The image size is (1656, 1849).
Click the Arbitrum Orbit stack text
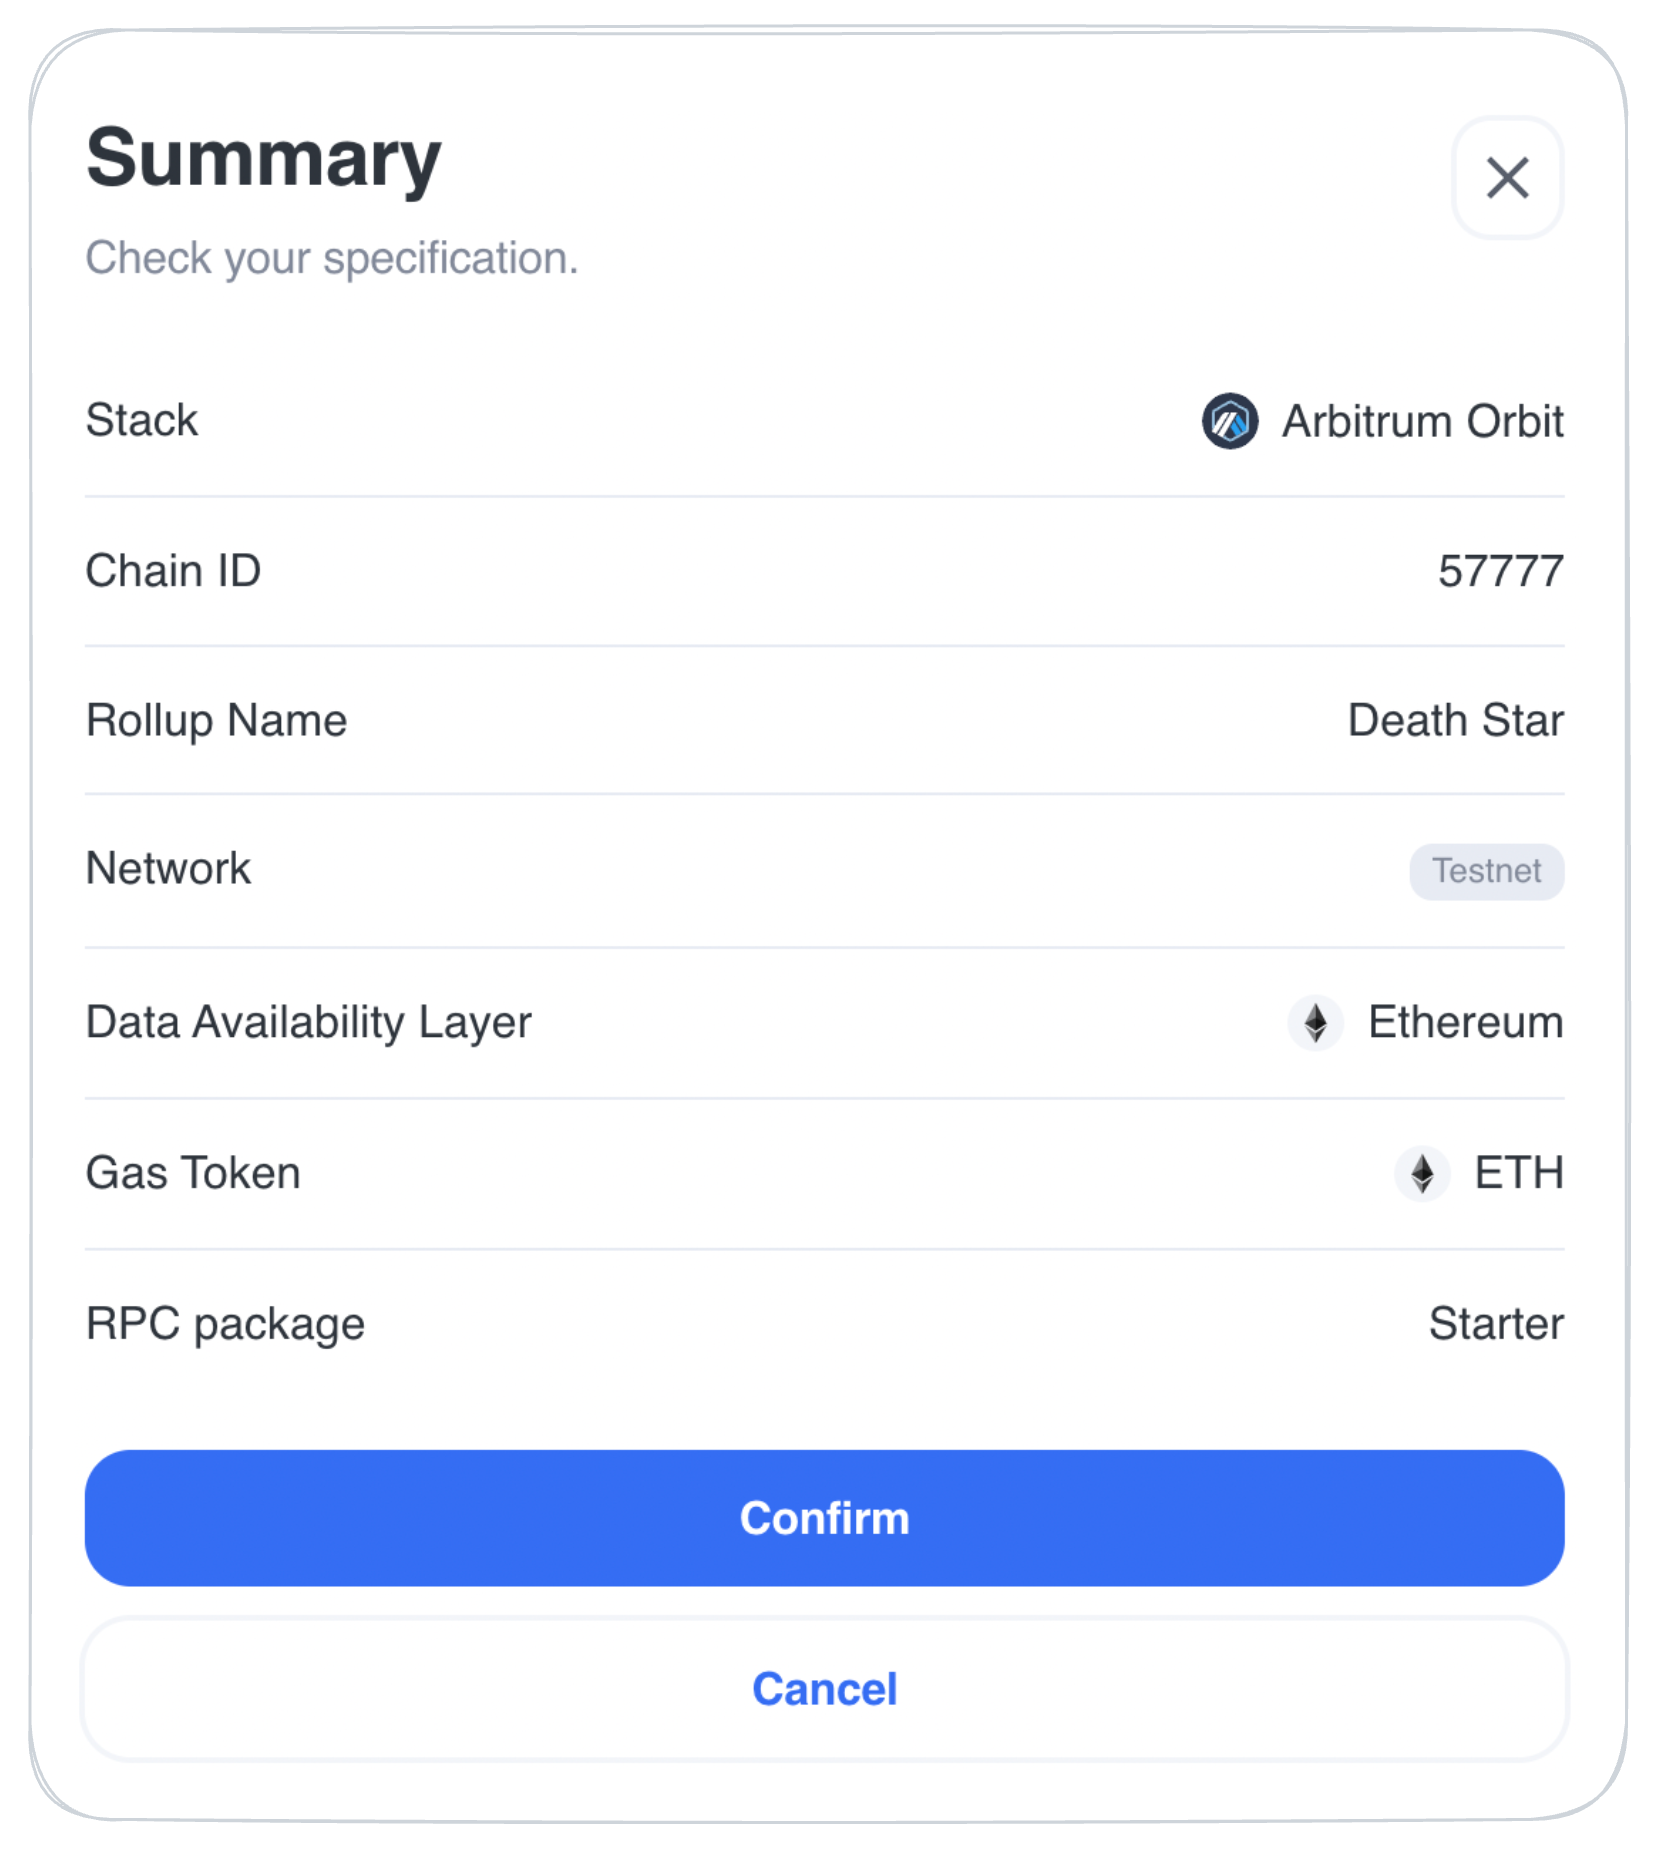1422,421
